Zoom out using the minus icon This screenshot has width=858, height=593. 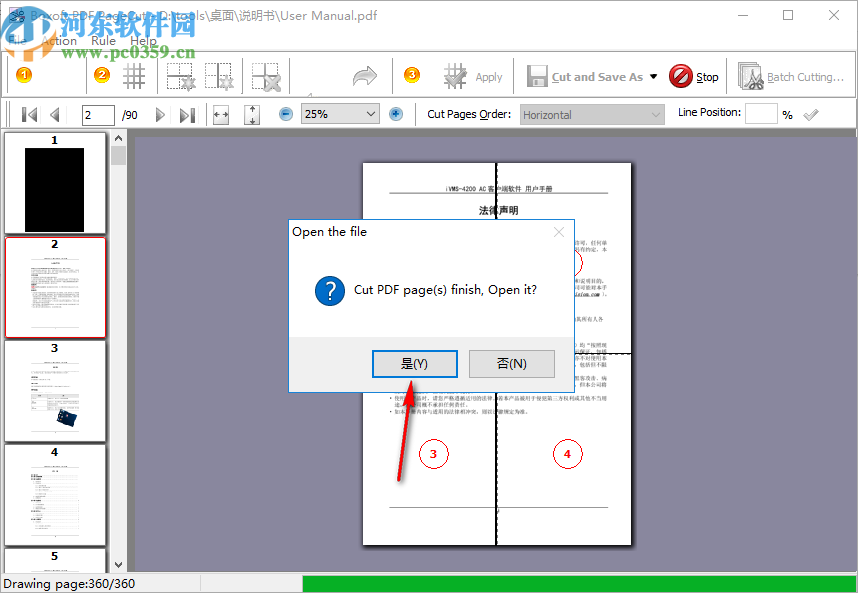(285, 113)
